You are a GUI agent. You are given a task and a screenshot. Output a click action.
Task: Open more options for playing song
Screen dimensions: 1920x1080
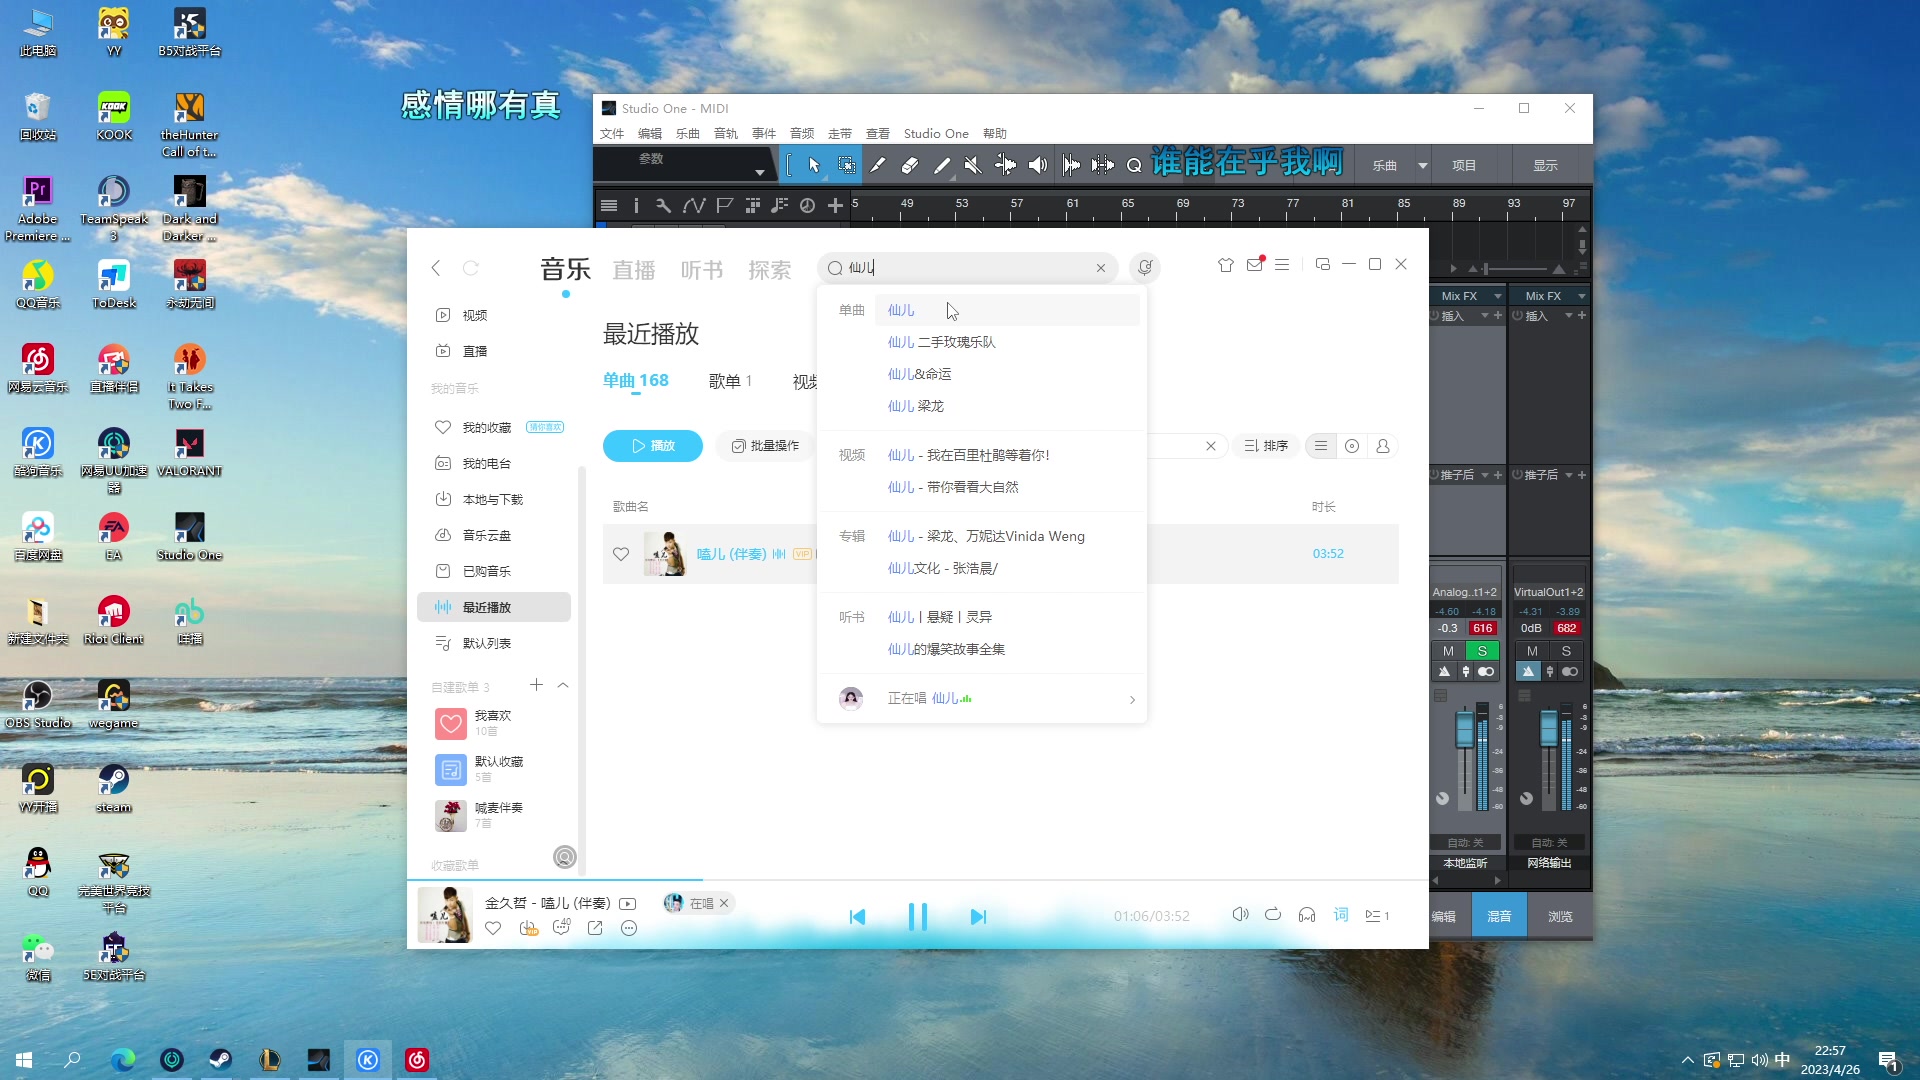629,928
